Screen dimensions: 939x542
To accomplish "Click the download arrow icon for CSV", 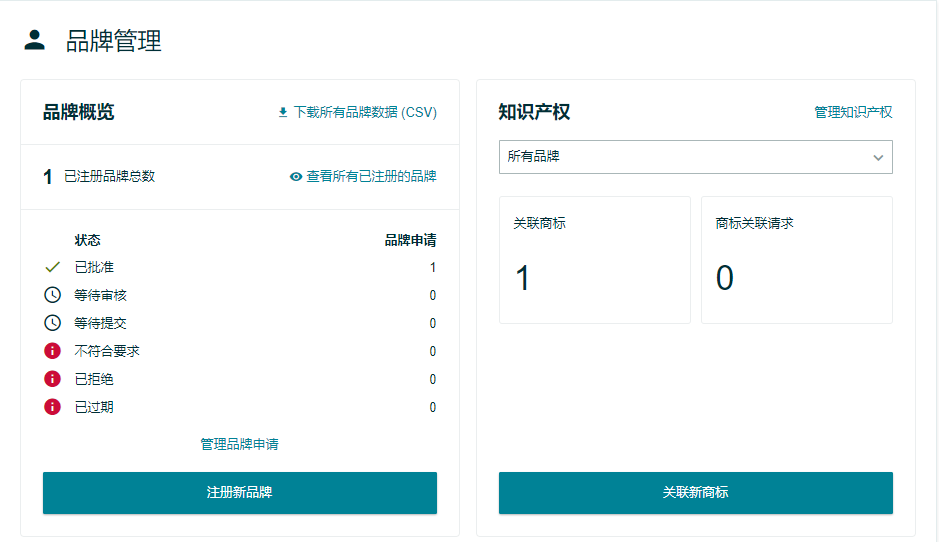I will 283,113.
